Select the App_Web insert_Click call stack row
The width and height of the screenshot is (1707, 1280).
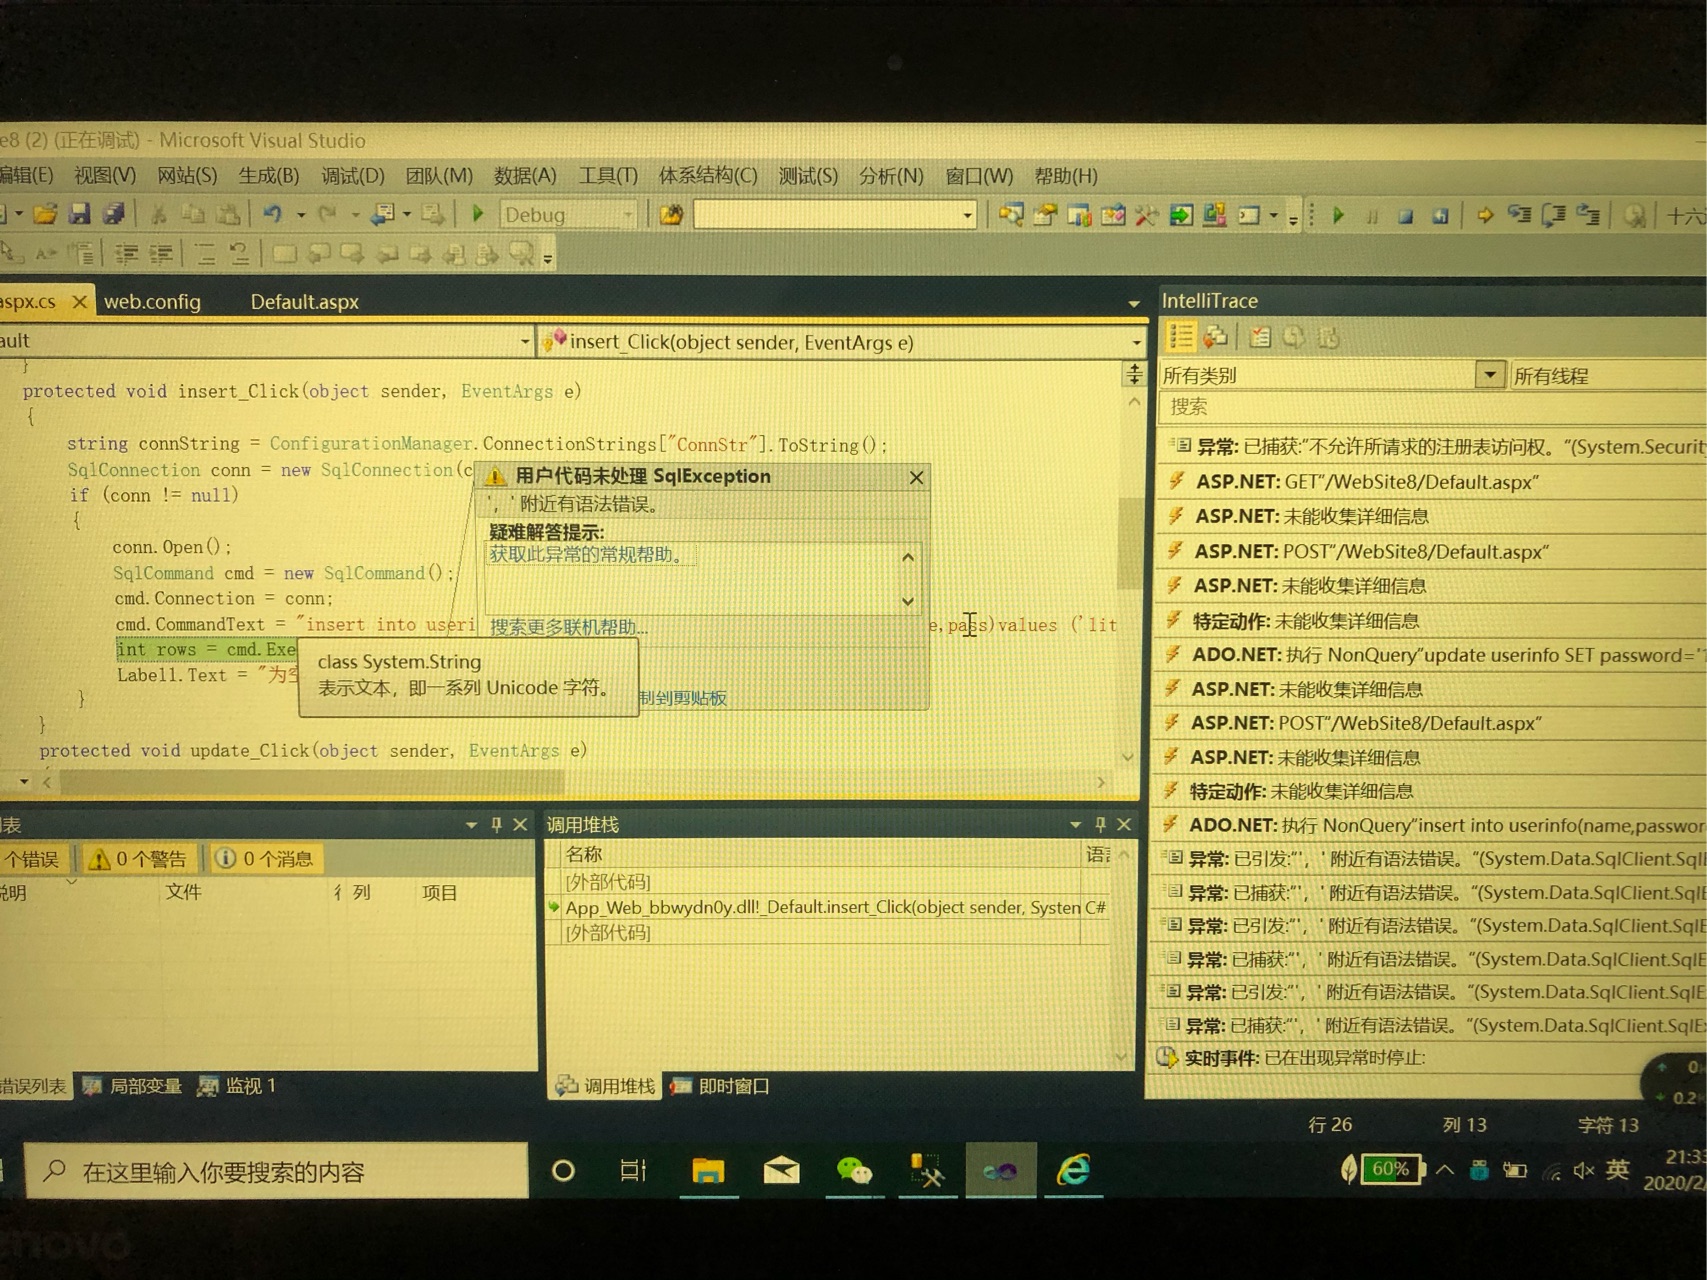pyautogui.click(x=828, y=908)
